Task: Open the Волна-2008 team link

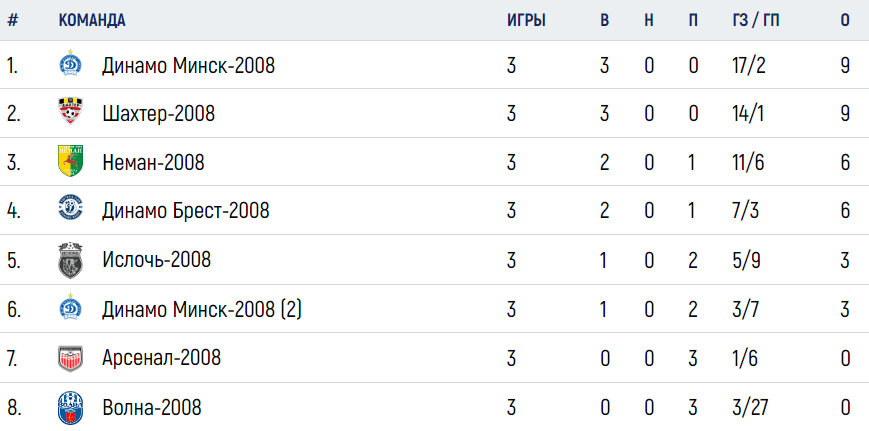Action: click(152, 408)
